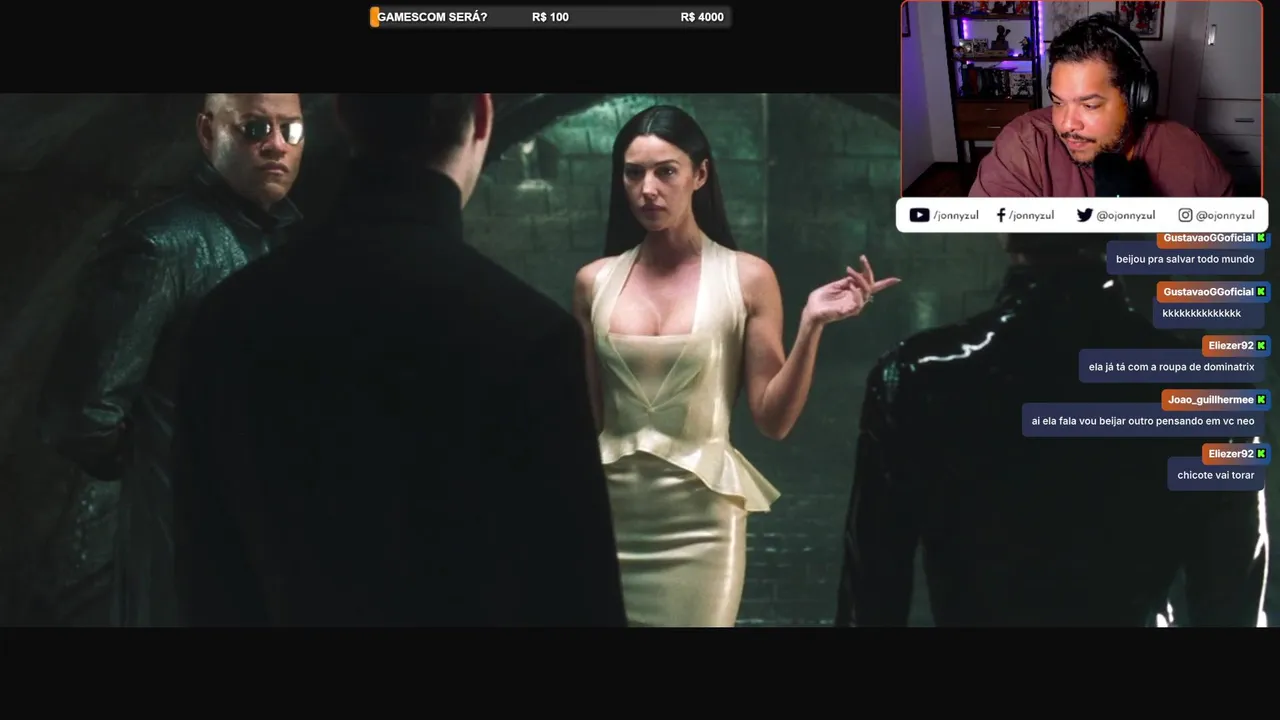Image resolution: width=1280 pixels, height=720 pixels.
Task: Click the Twitter bird icon
Action: pyautogui.click(x=1084, y=215)
